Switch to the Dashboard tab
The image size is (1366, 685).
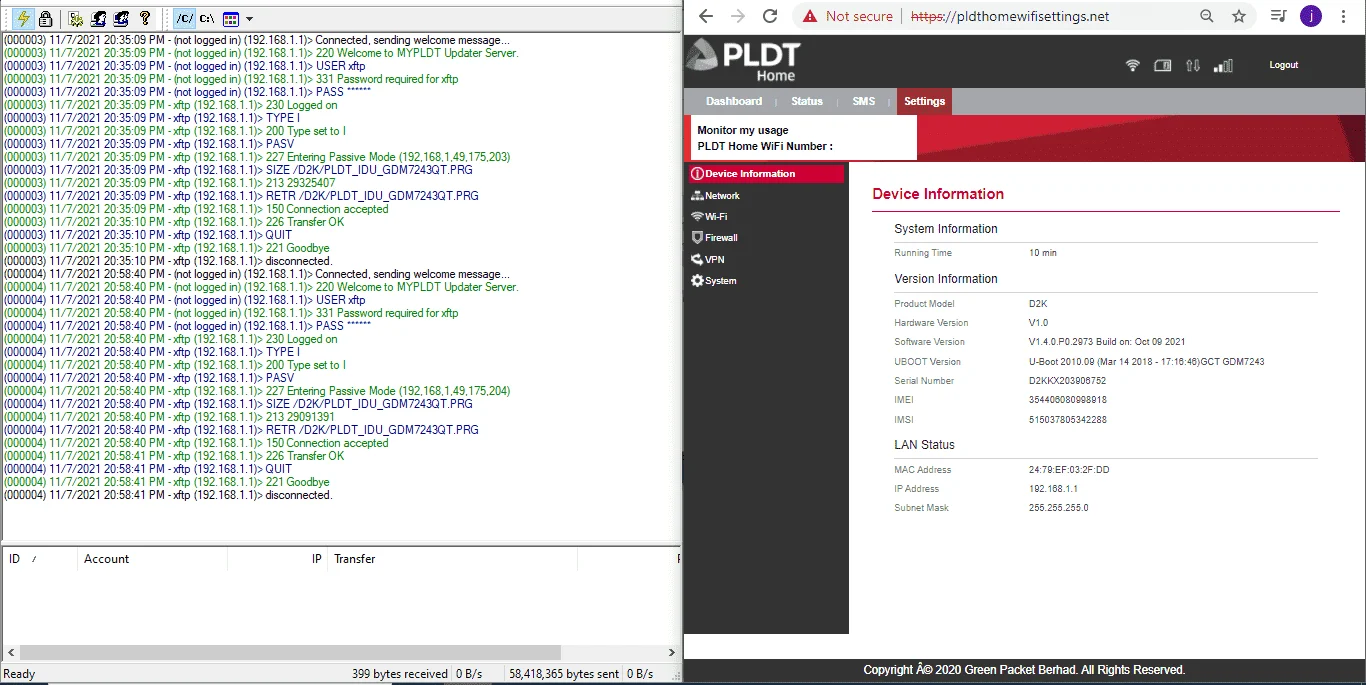[x=734, y=101]
